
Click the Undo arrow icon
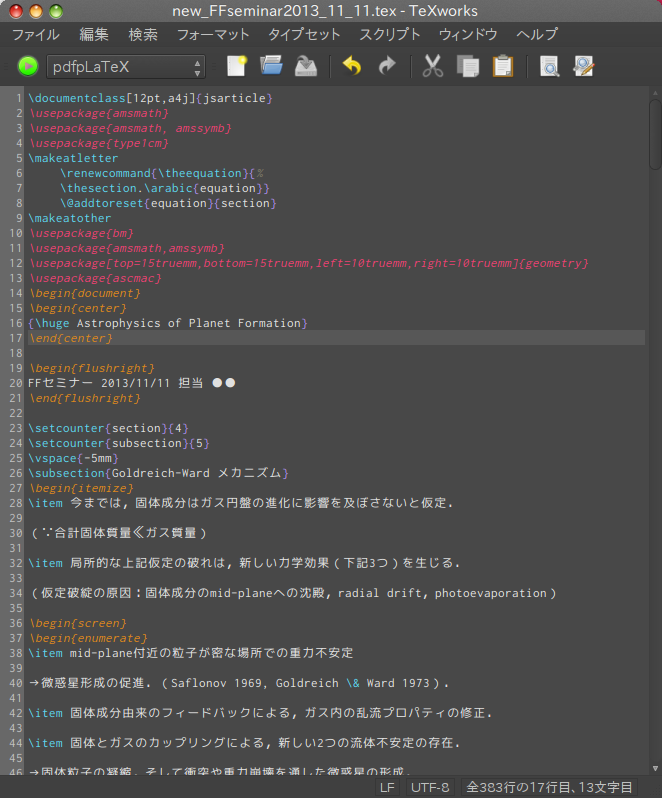[x=352, y=66]
